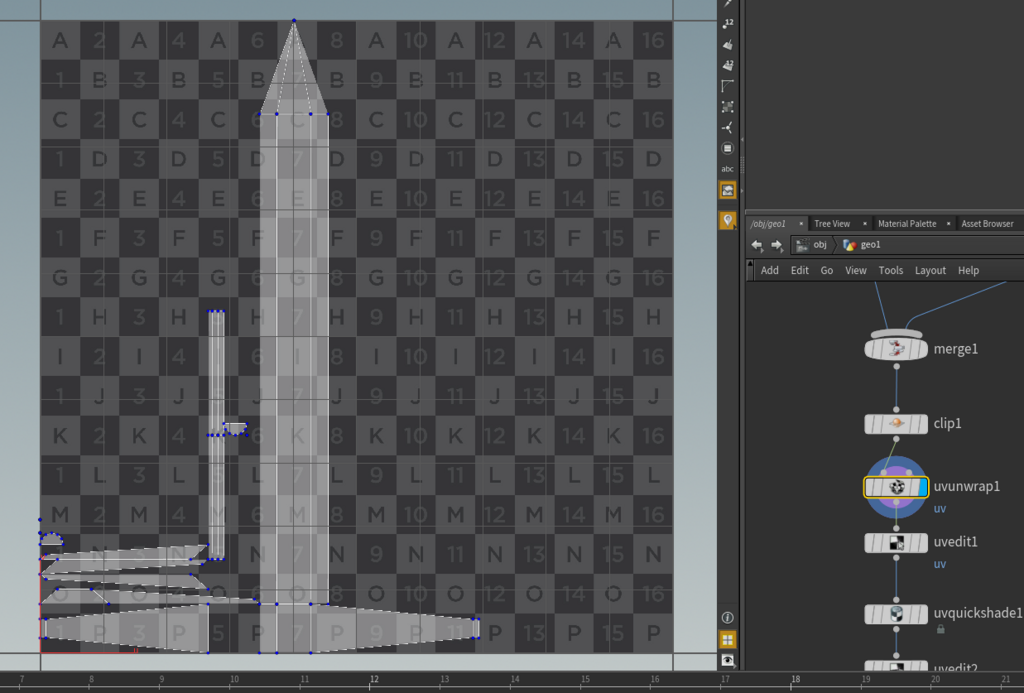Toggle blue display flag on uvunwrap1
Image resolution: width=1024 pixels, height=693 pixels.
click(x=923, y=487)
